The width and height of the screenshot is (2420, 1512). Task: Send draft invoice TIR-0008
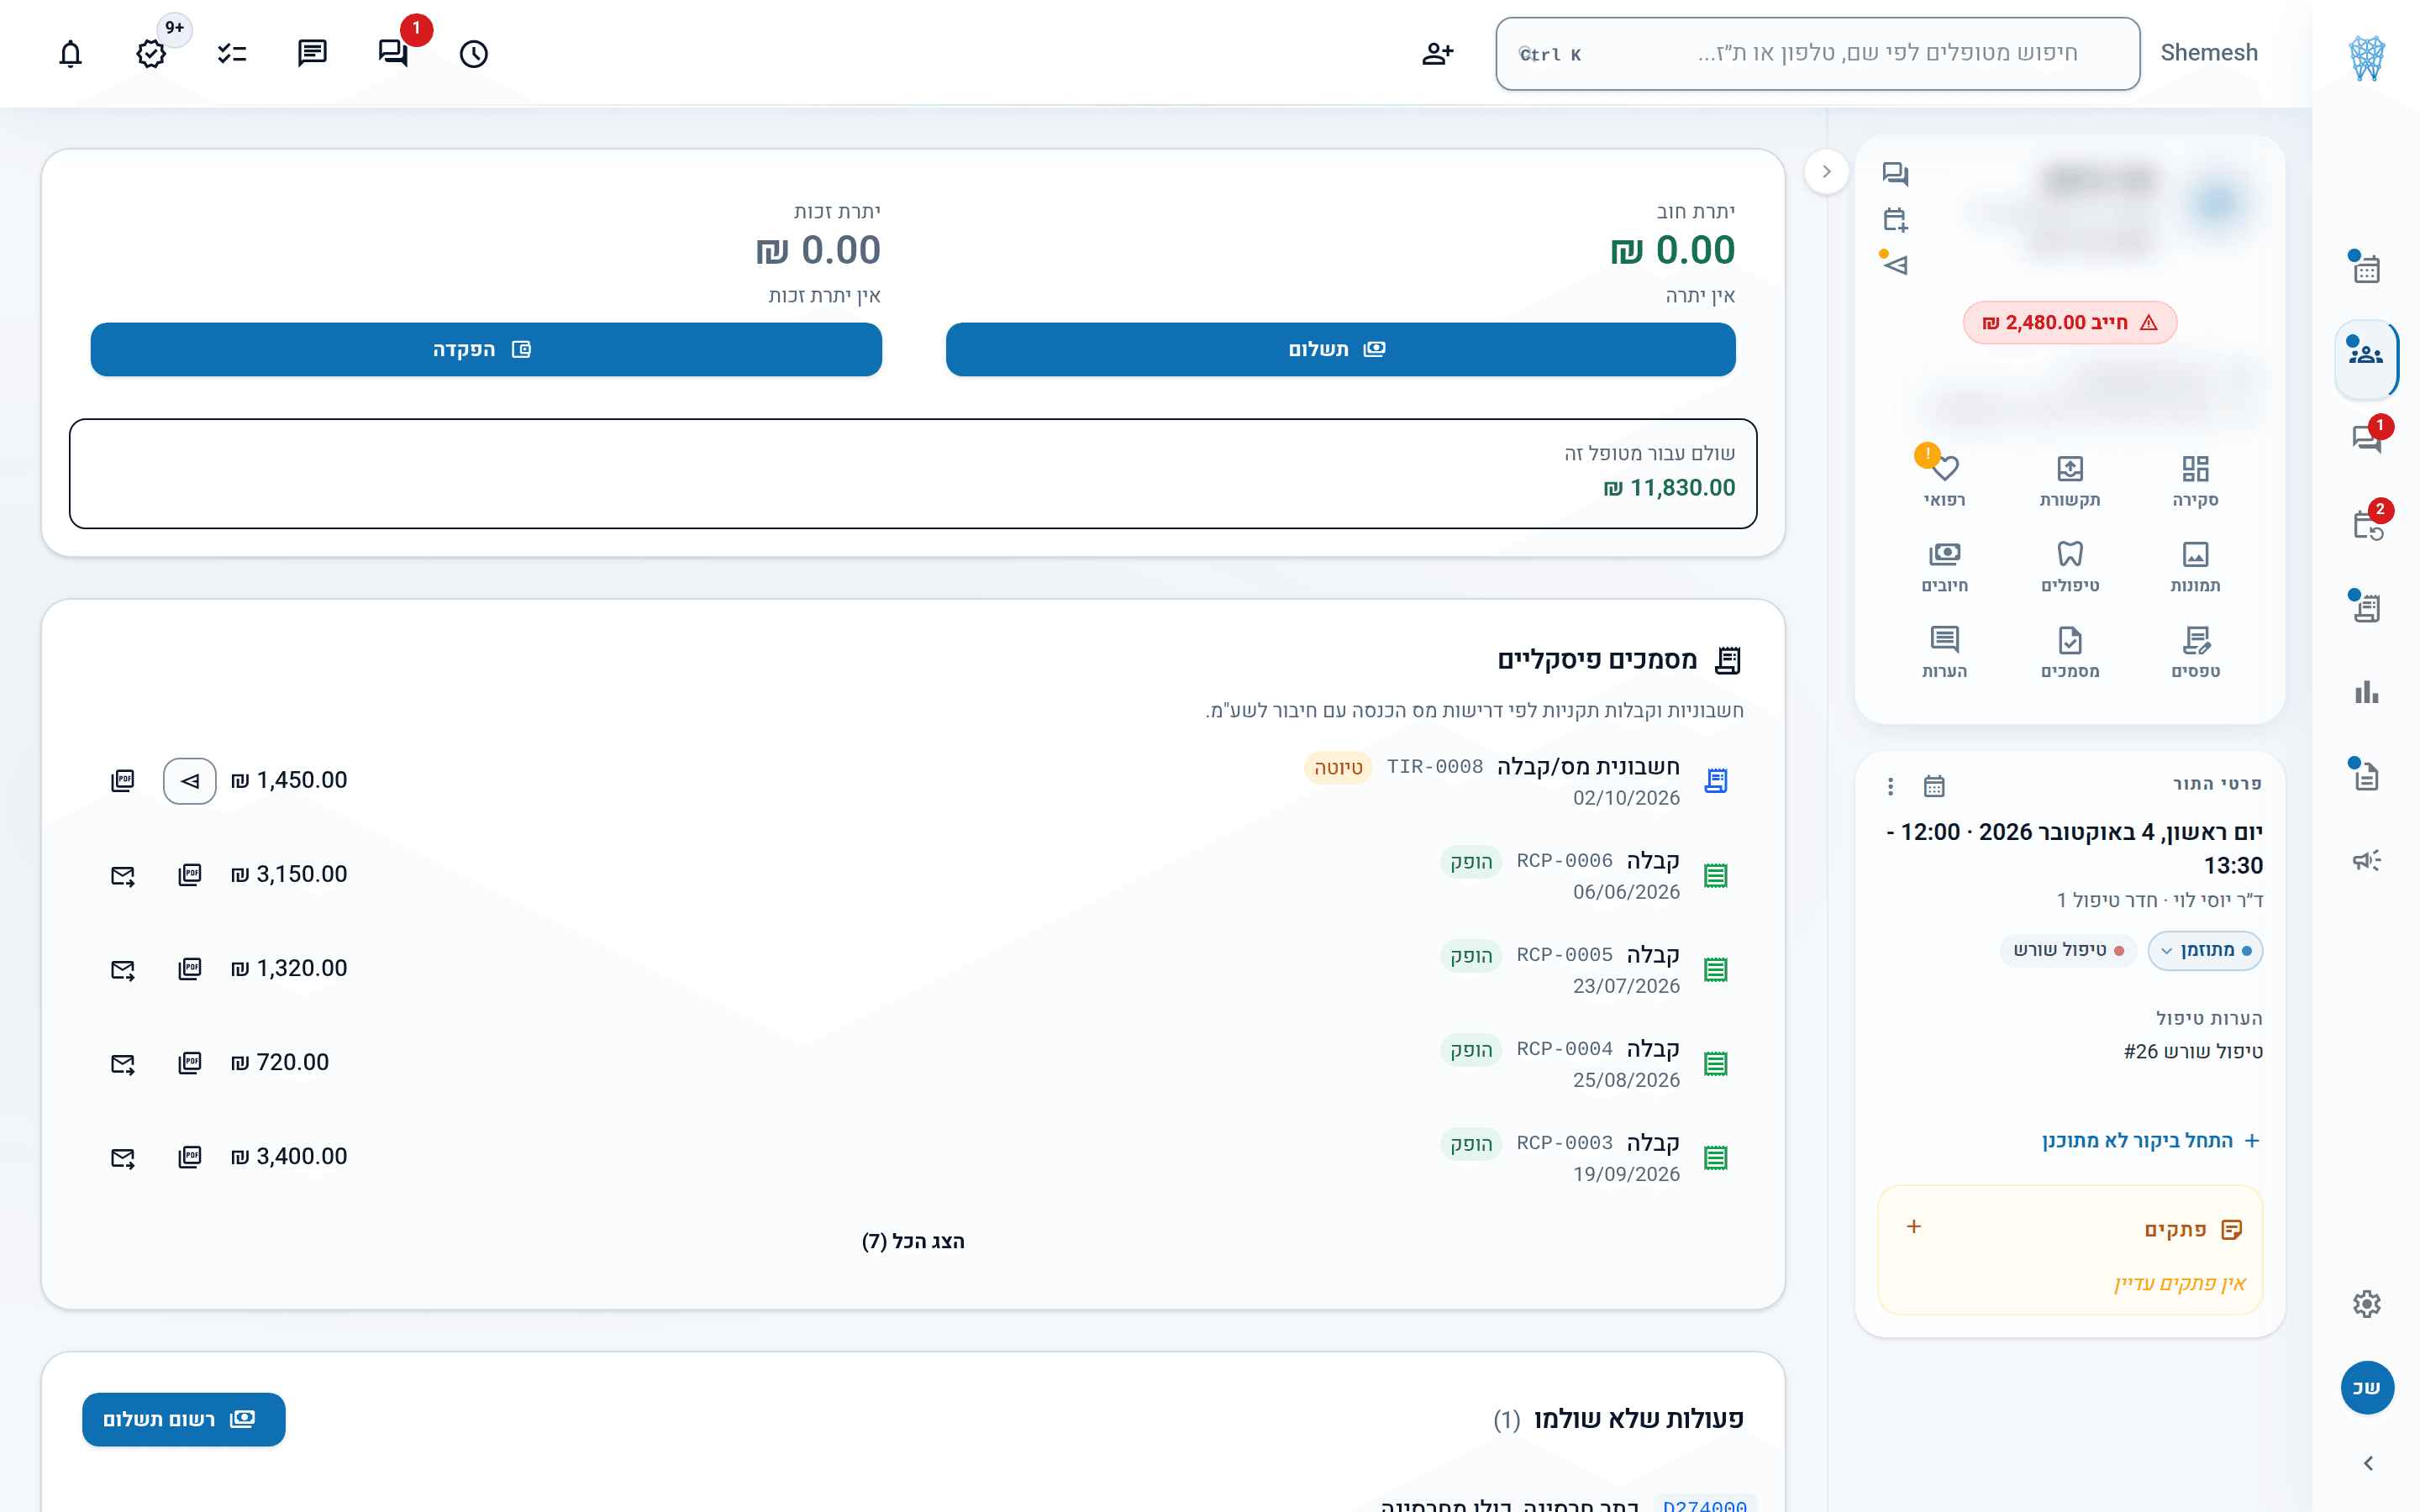[190, 781]
